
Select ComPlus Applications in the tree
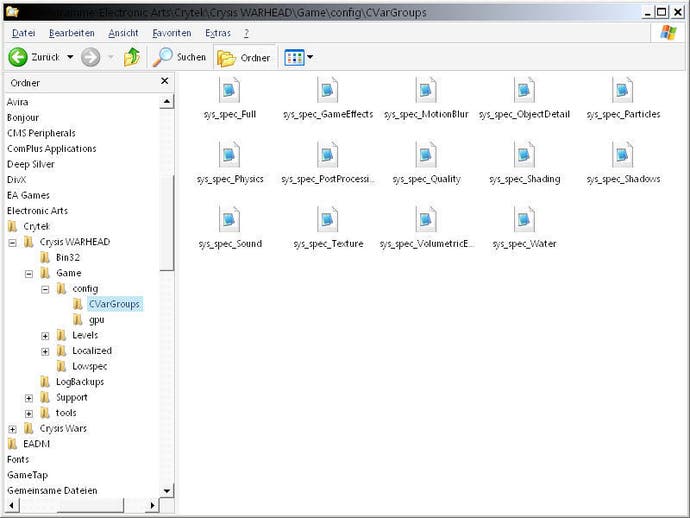(51, 149)
